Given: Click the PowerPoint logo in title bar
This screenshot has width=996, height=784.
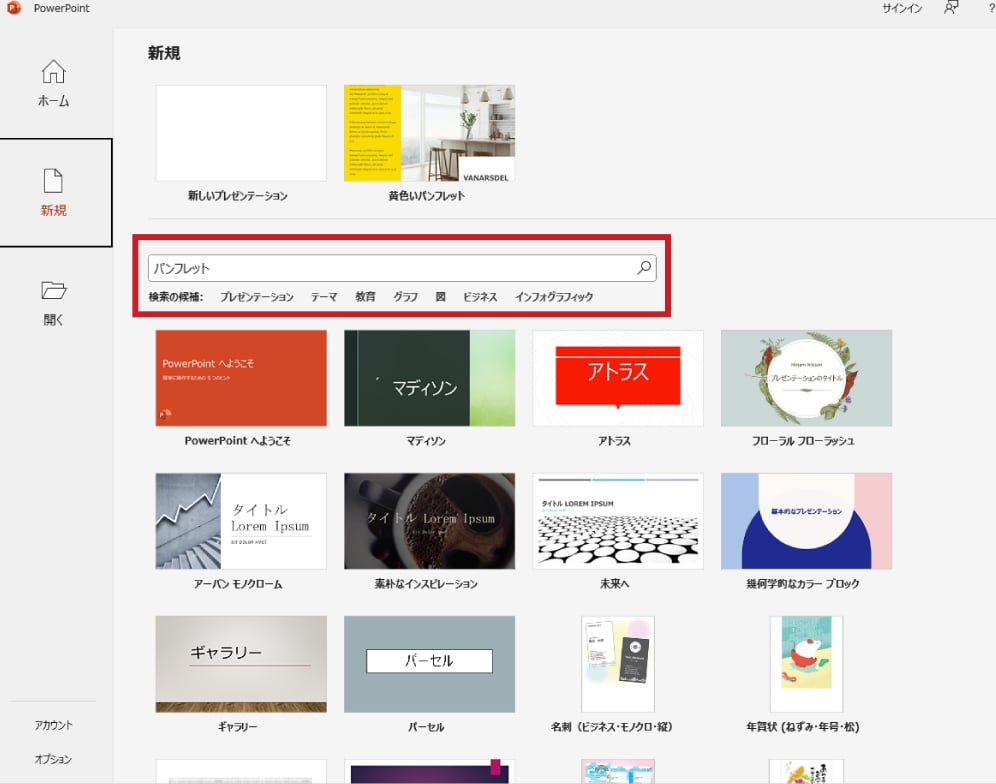Looking at the screenshot, I should (x=14, y=8).
